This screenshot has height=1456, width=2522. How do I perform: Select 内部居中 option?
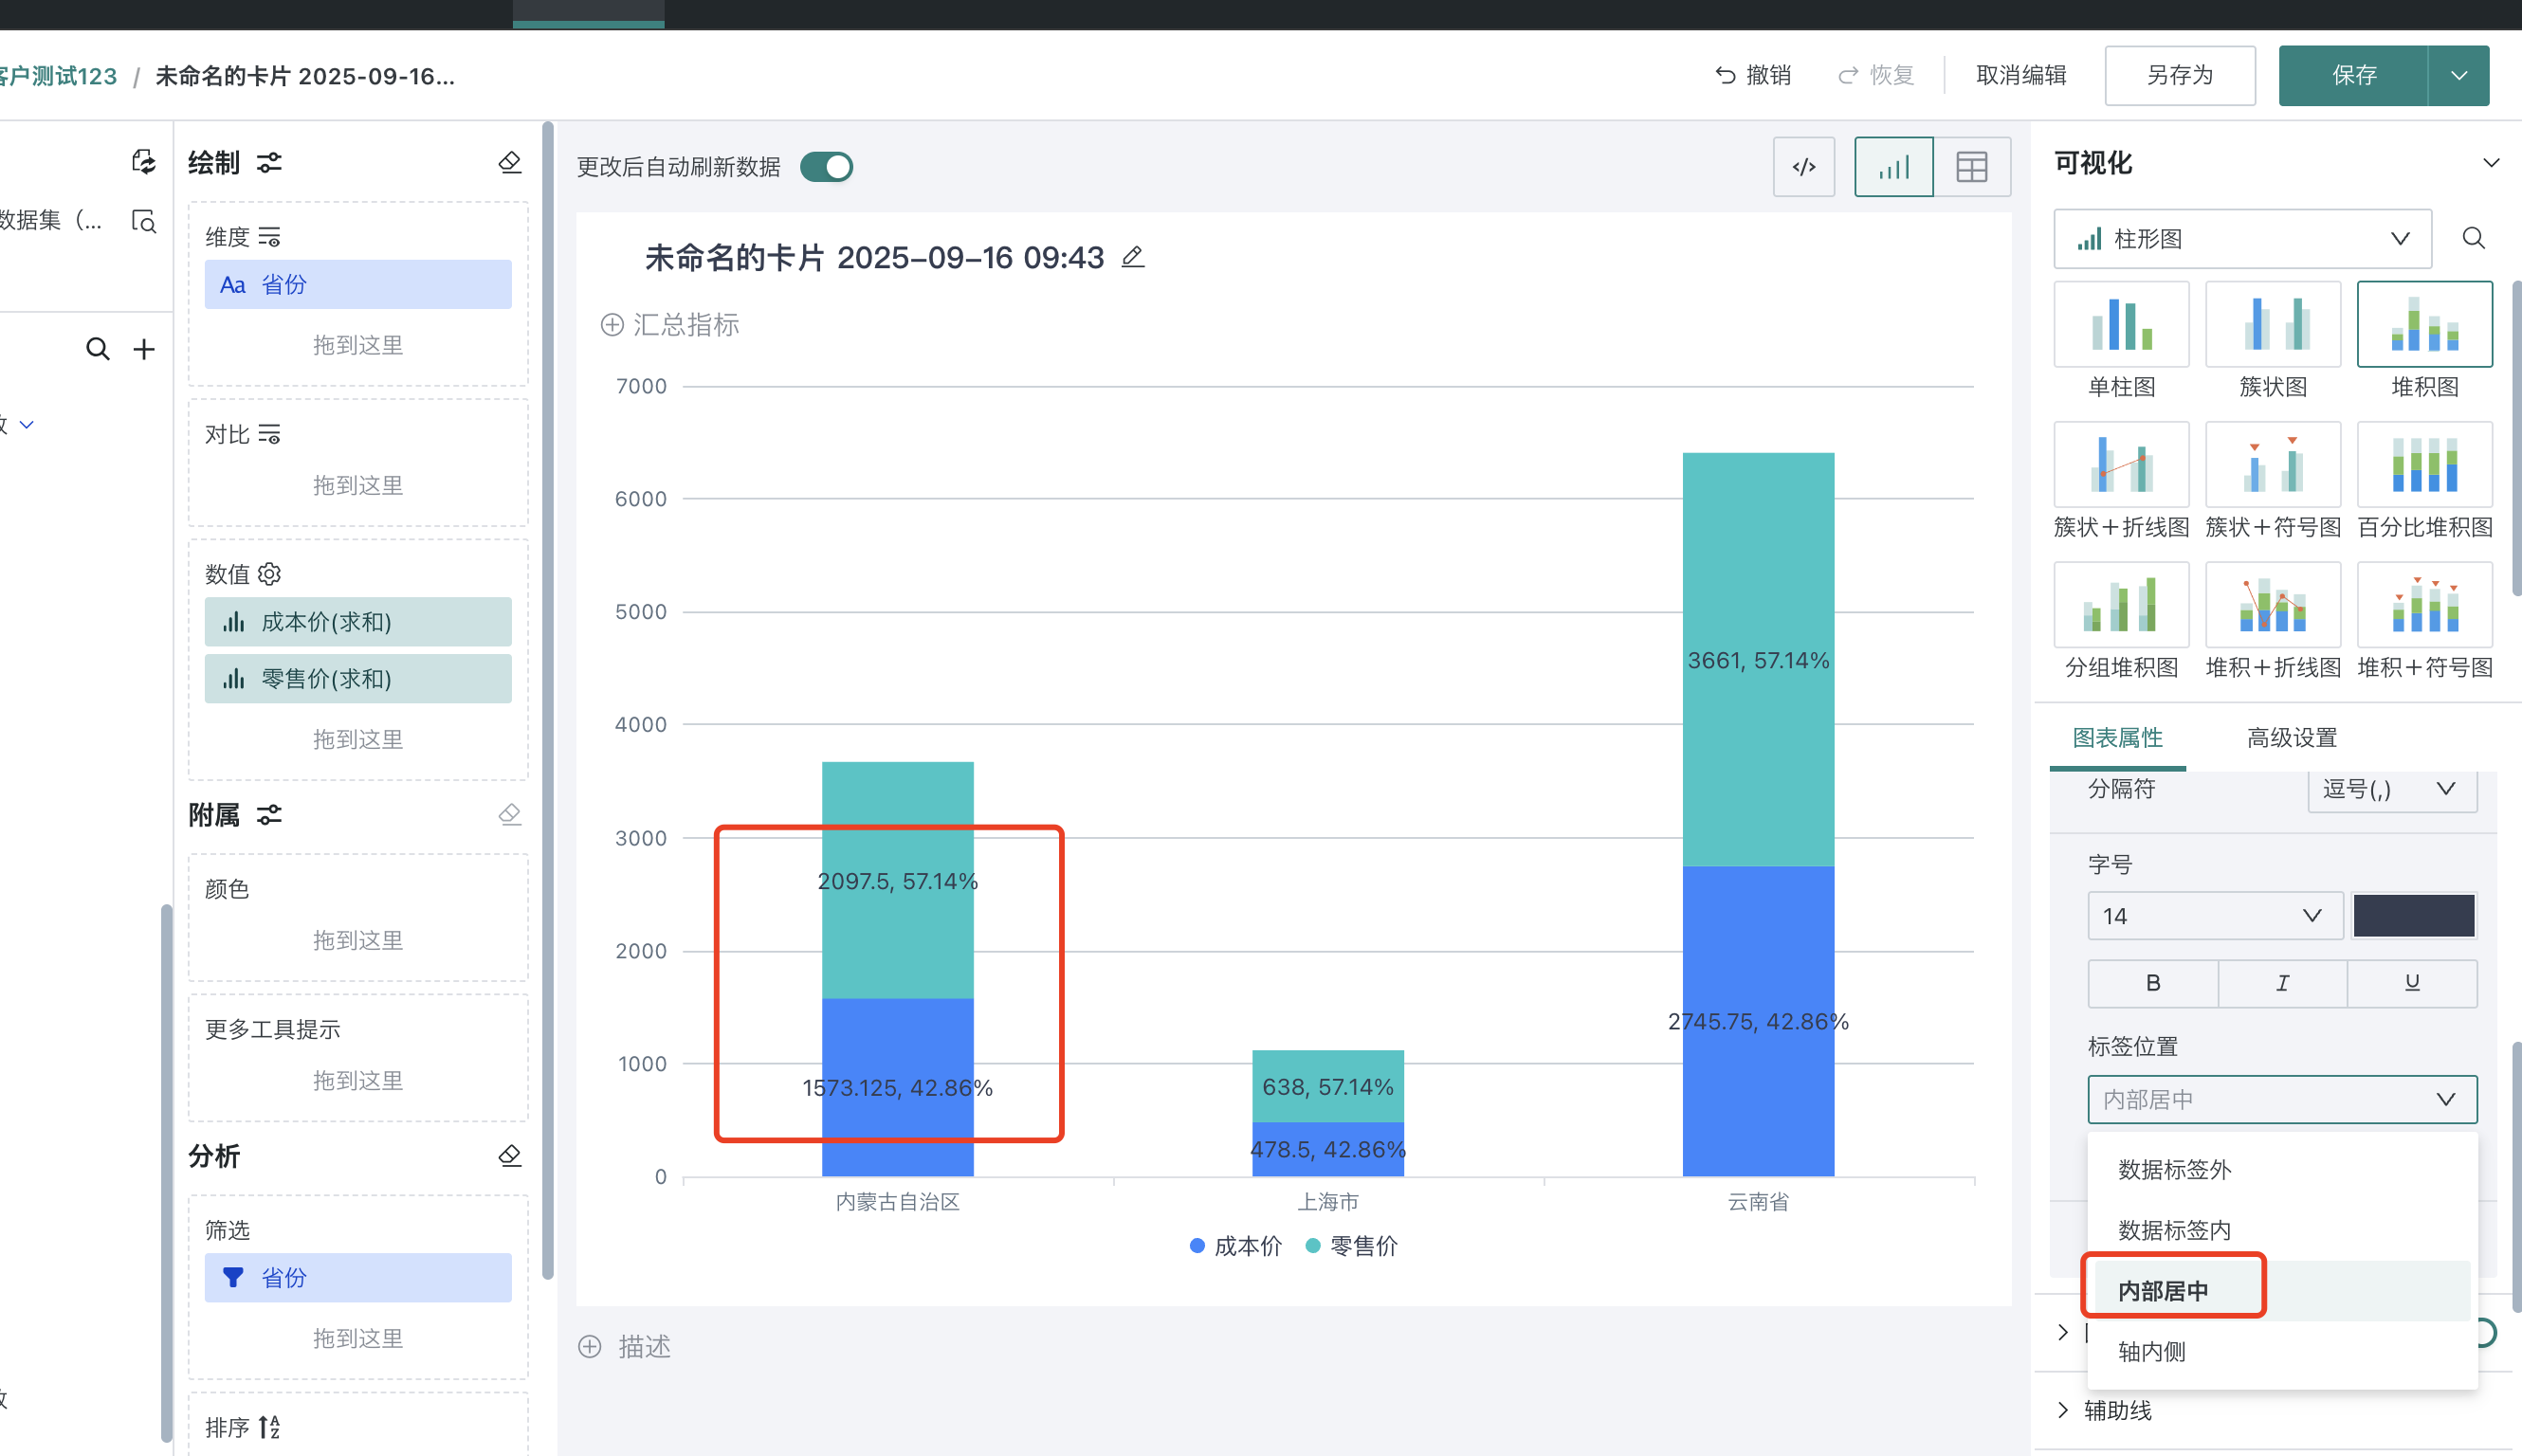coord(2282,1290)
